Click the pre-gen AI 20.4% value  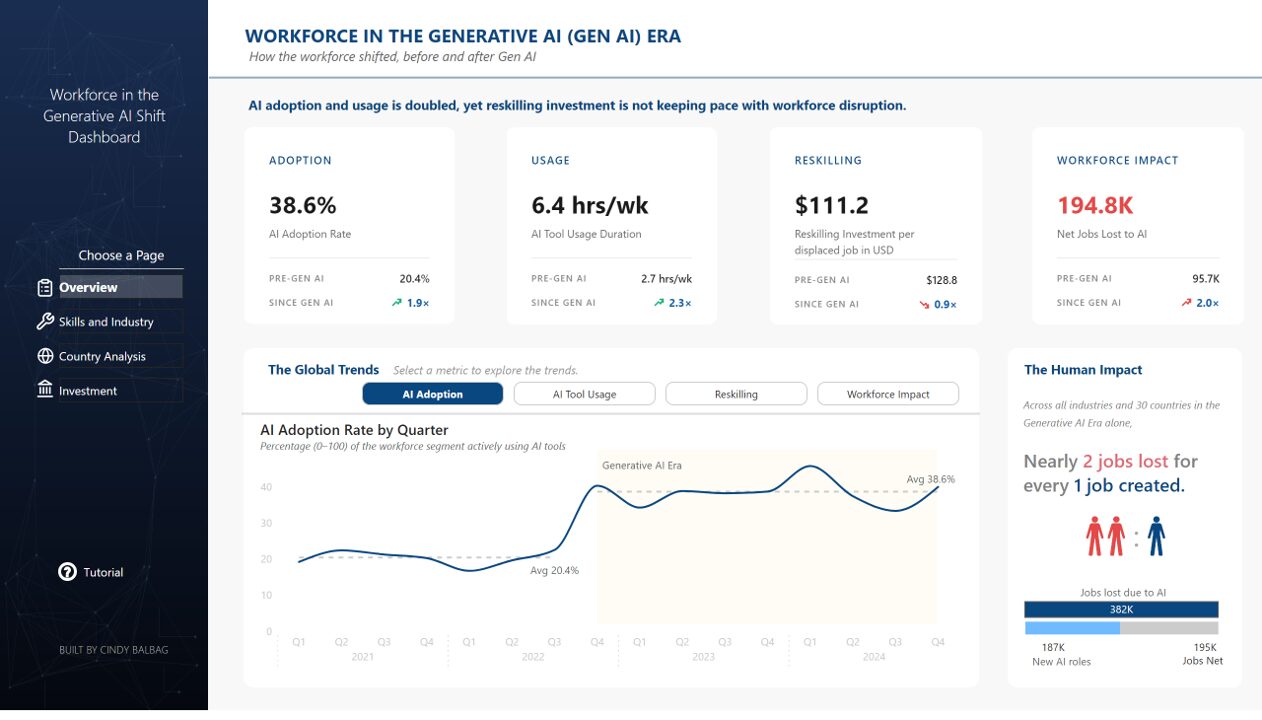tap(414, 279)
